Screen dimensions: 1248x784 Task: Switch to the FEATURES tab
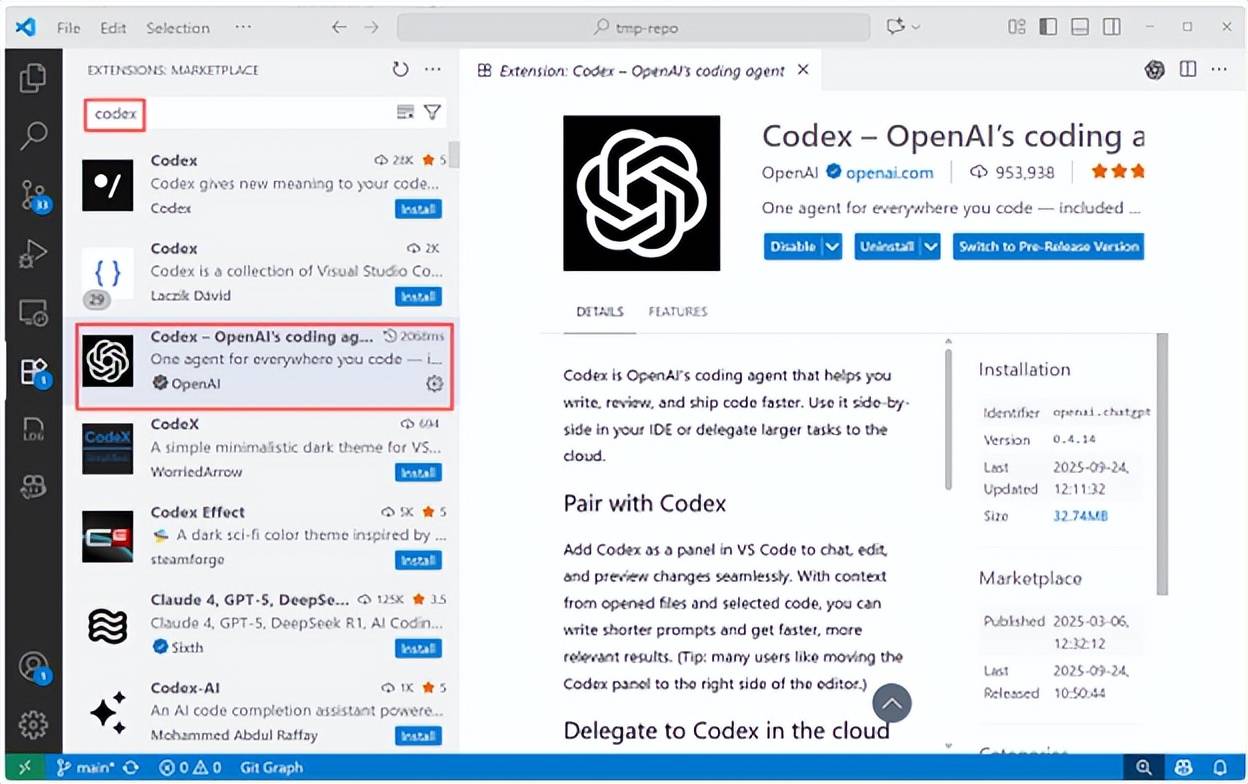coord(677,312)
